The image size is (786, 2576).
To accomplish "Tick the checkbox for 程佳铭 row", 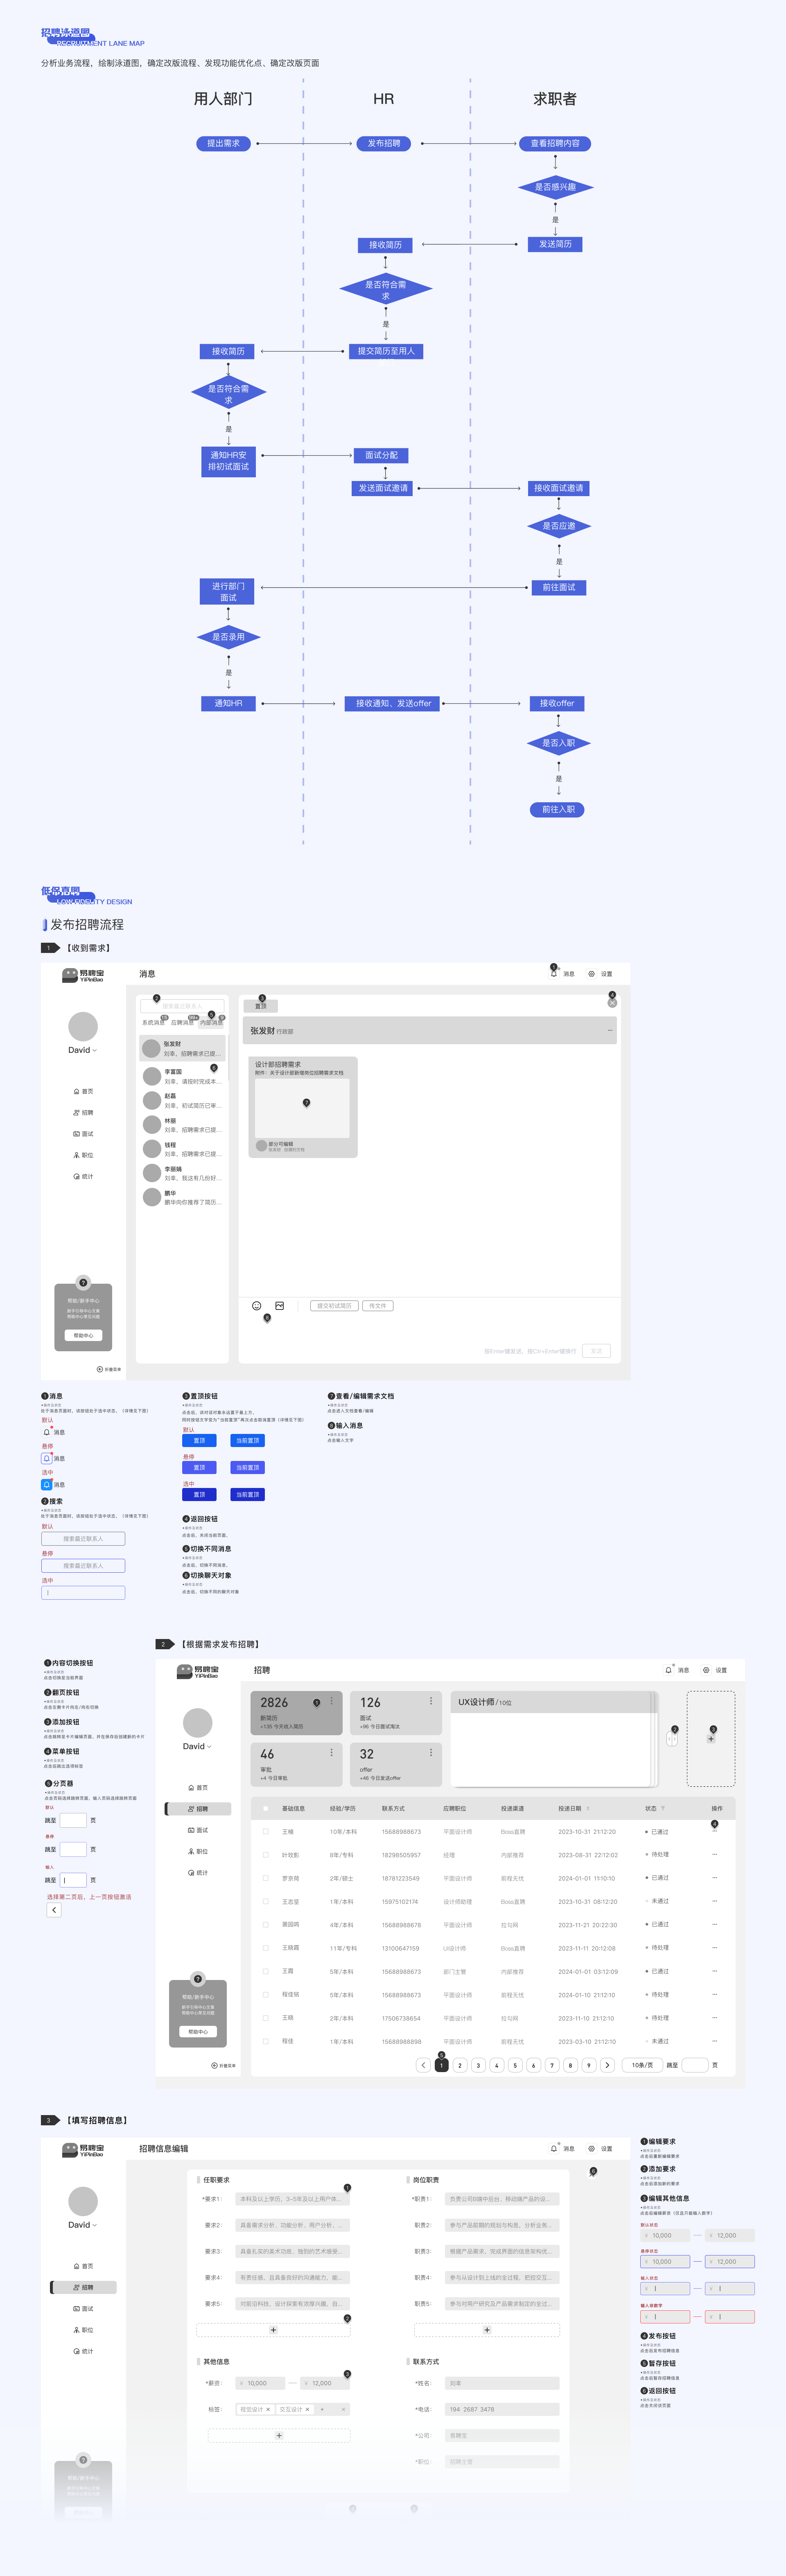I will tap(266, 1995).
